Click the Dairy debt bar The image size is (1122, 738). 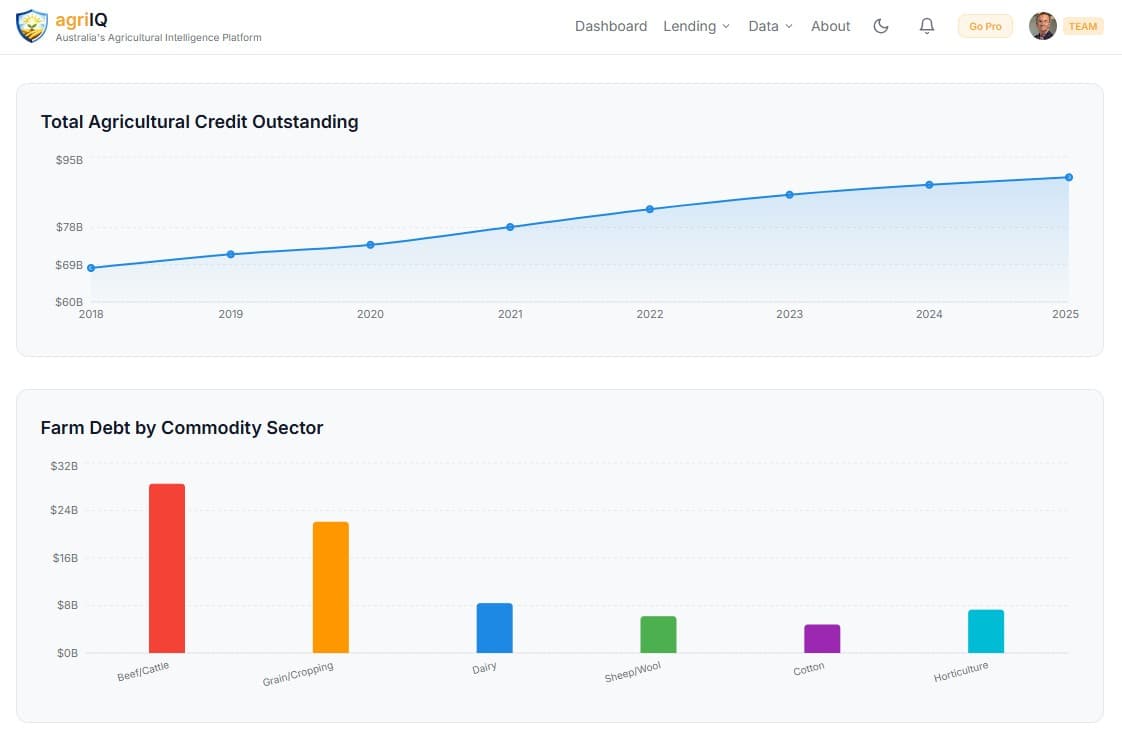495,626
